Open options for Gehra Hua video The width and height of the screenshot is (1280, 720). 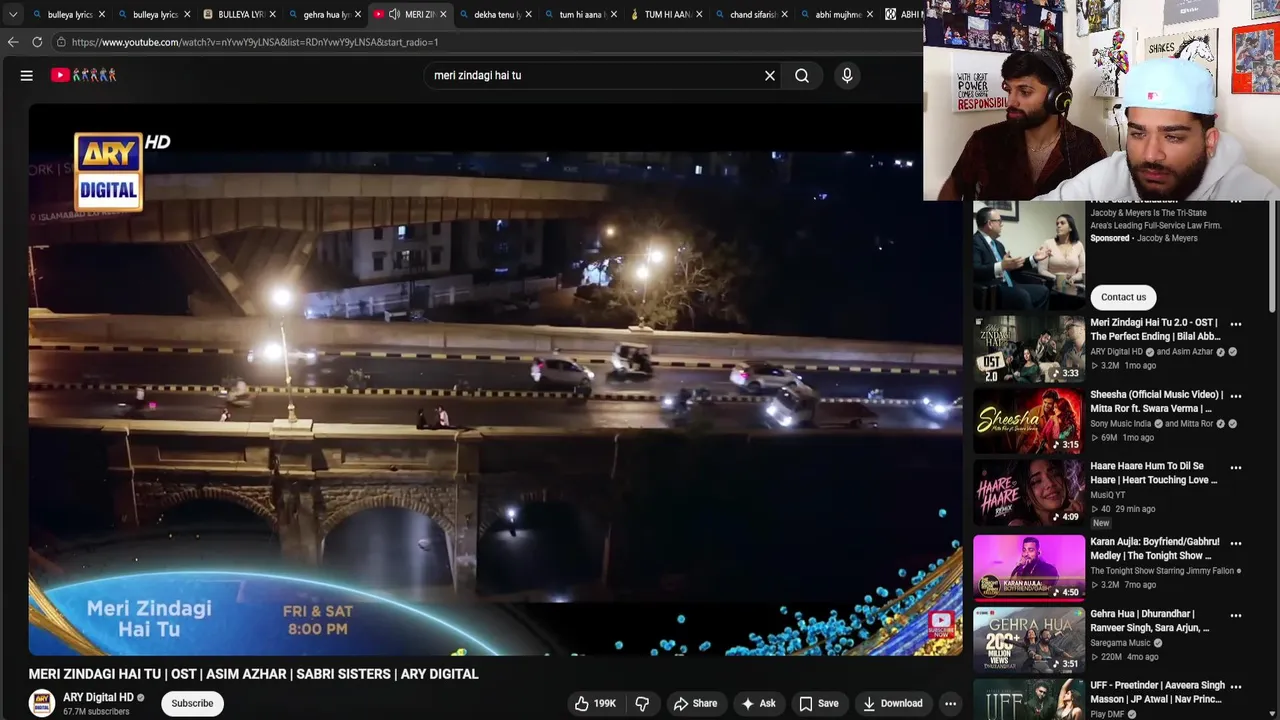click(x=1236, y=615)
